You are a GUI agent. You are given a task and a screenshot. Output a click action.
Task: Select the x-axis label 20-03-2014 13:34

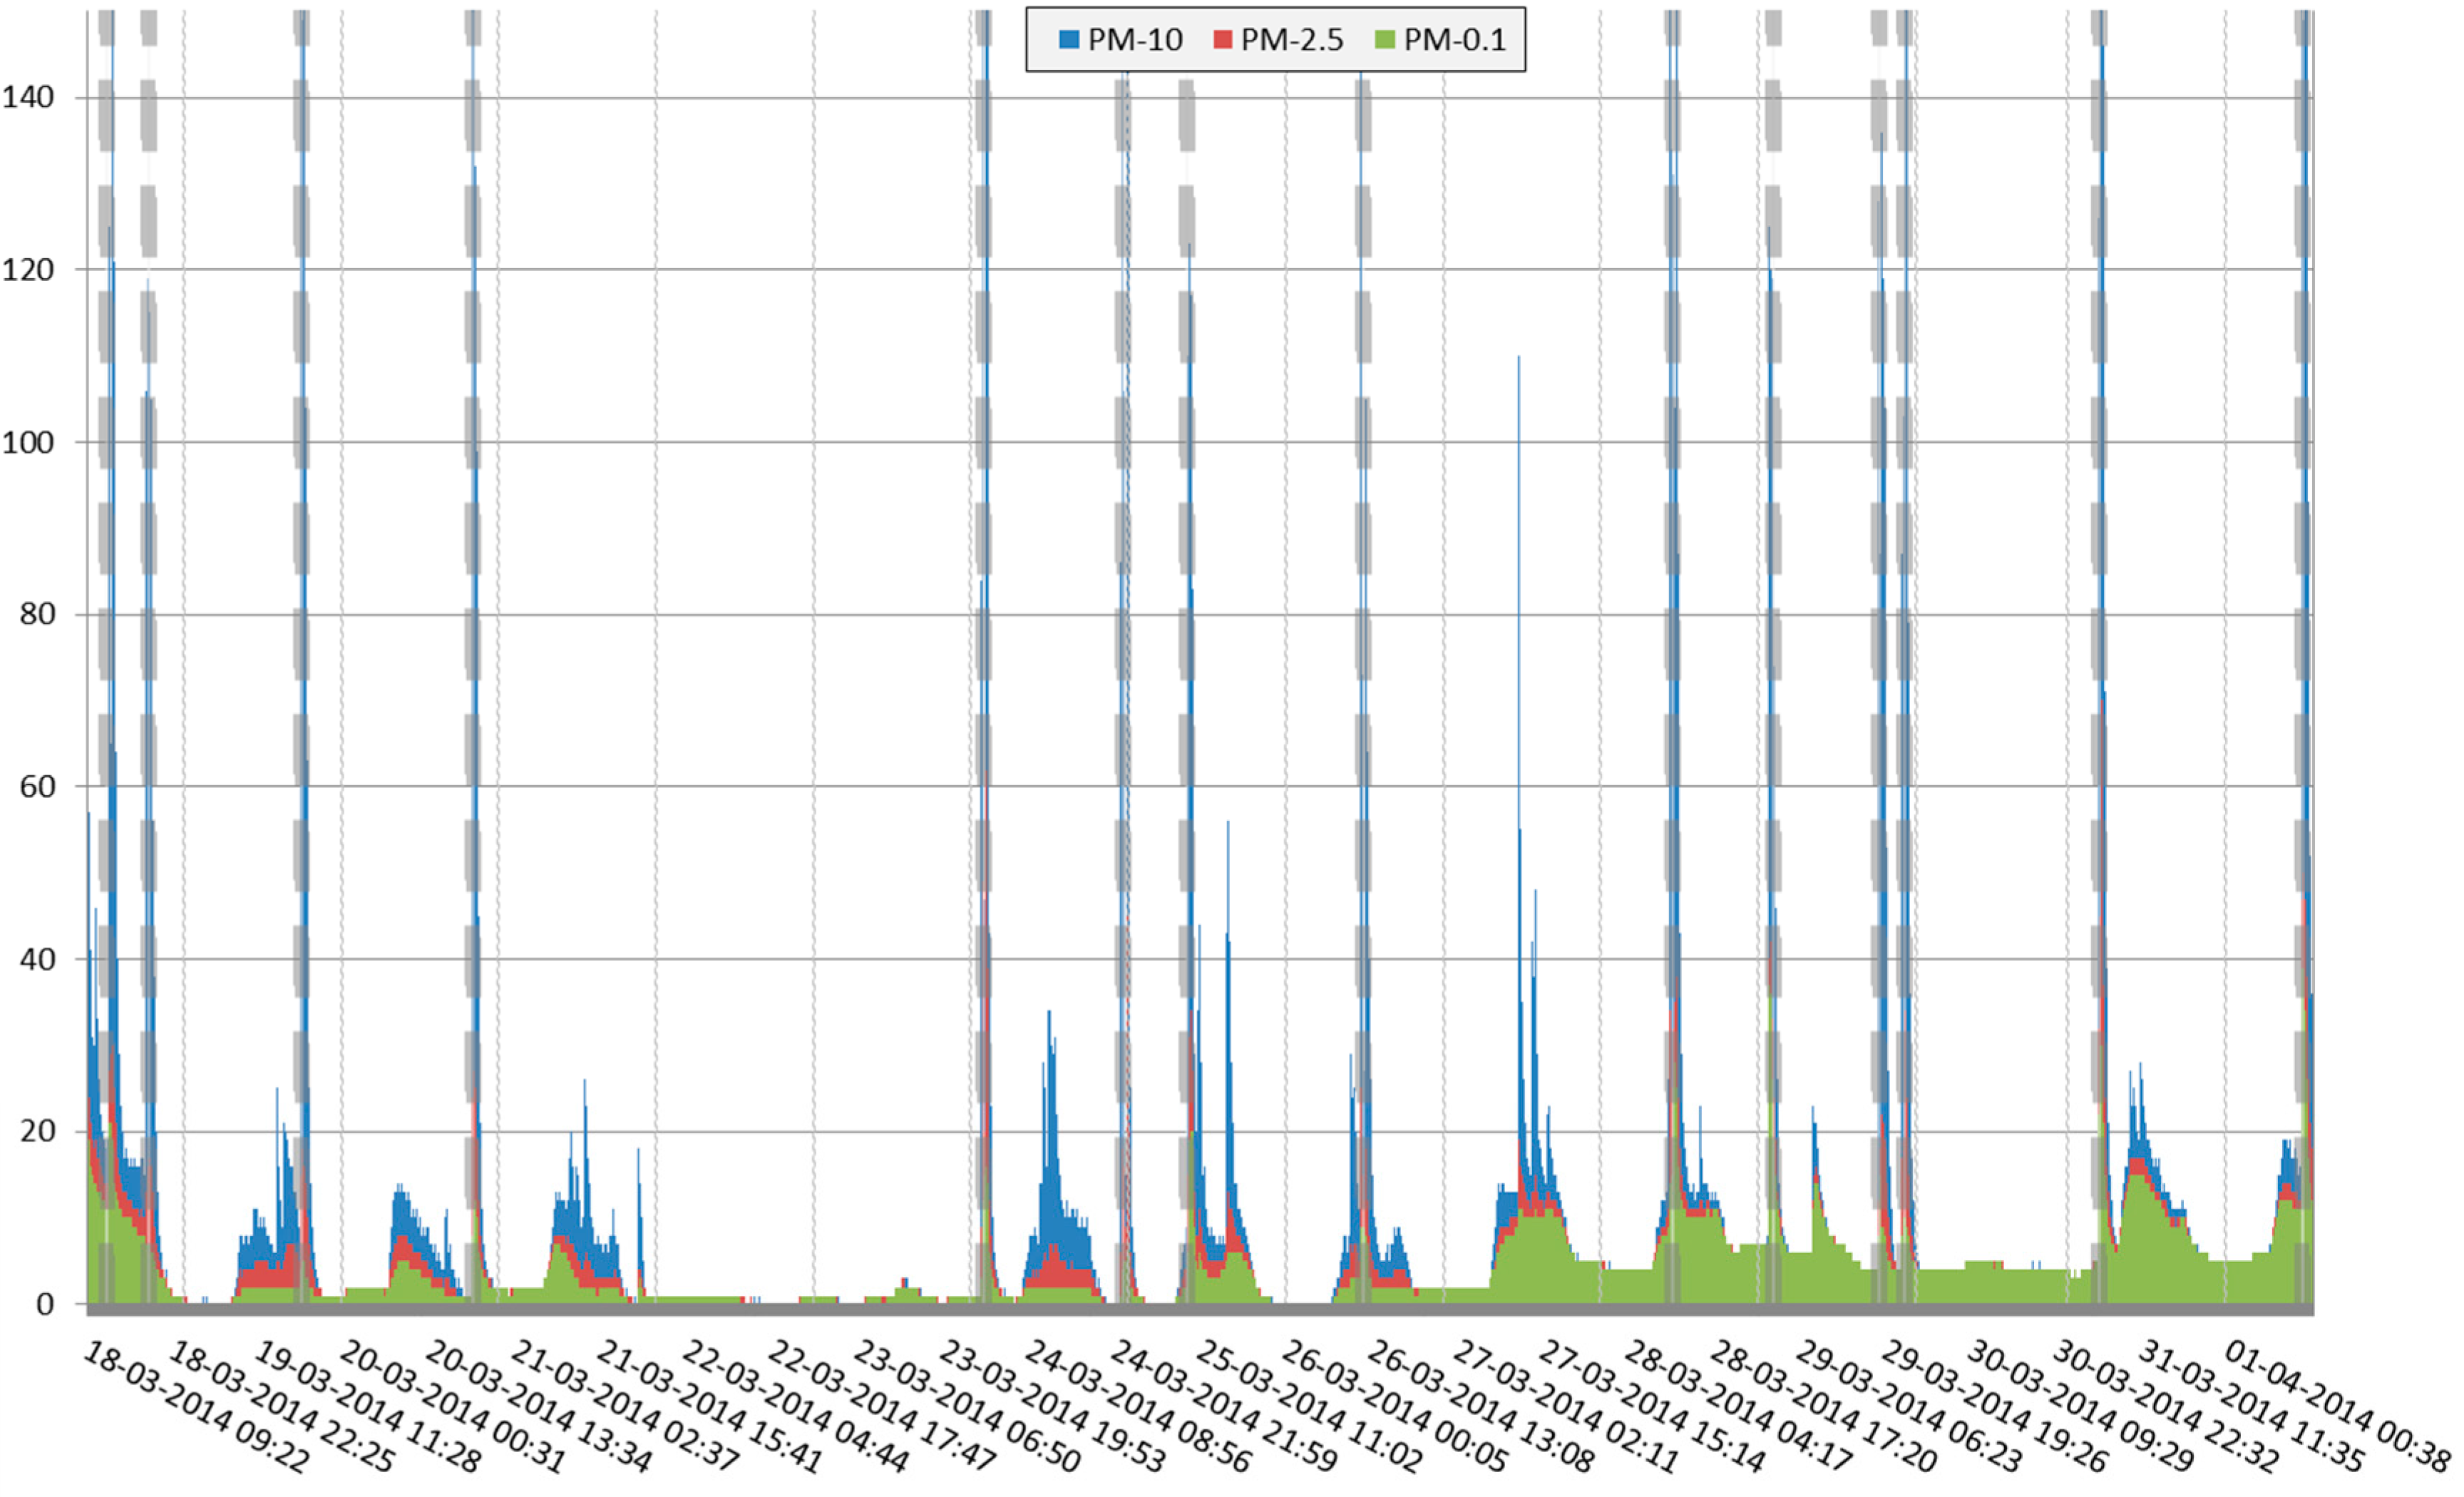point(538,1407)
